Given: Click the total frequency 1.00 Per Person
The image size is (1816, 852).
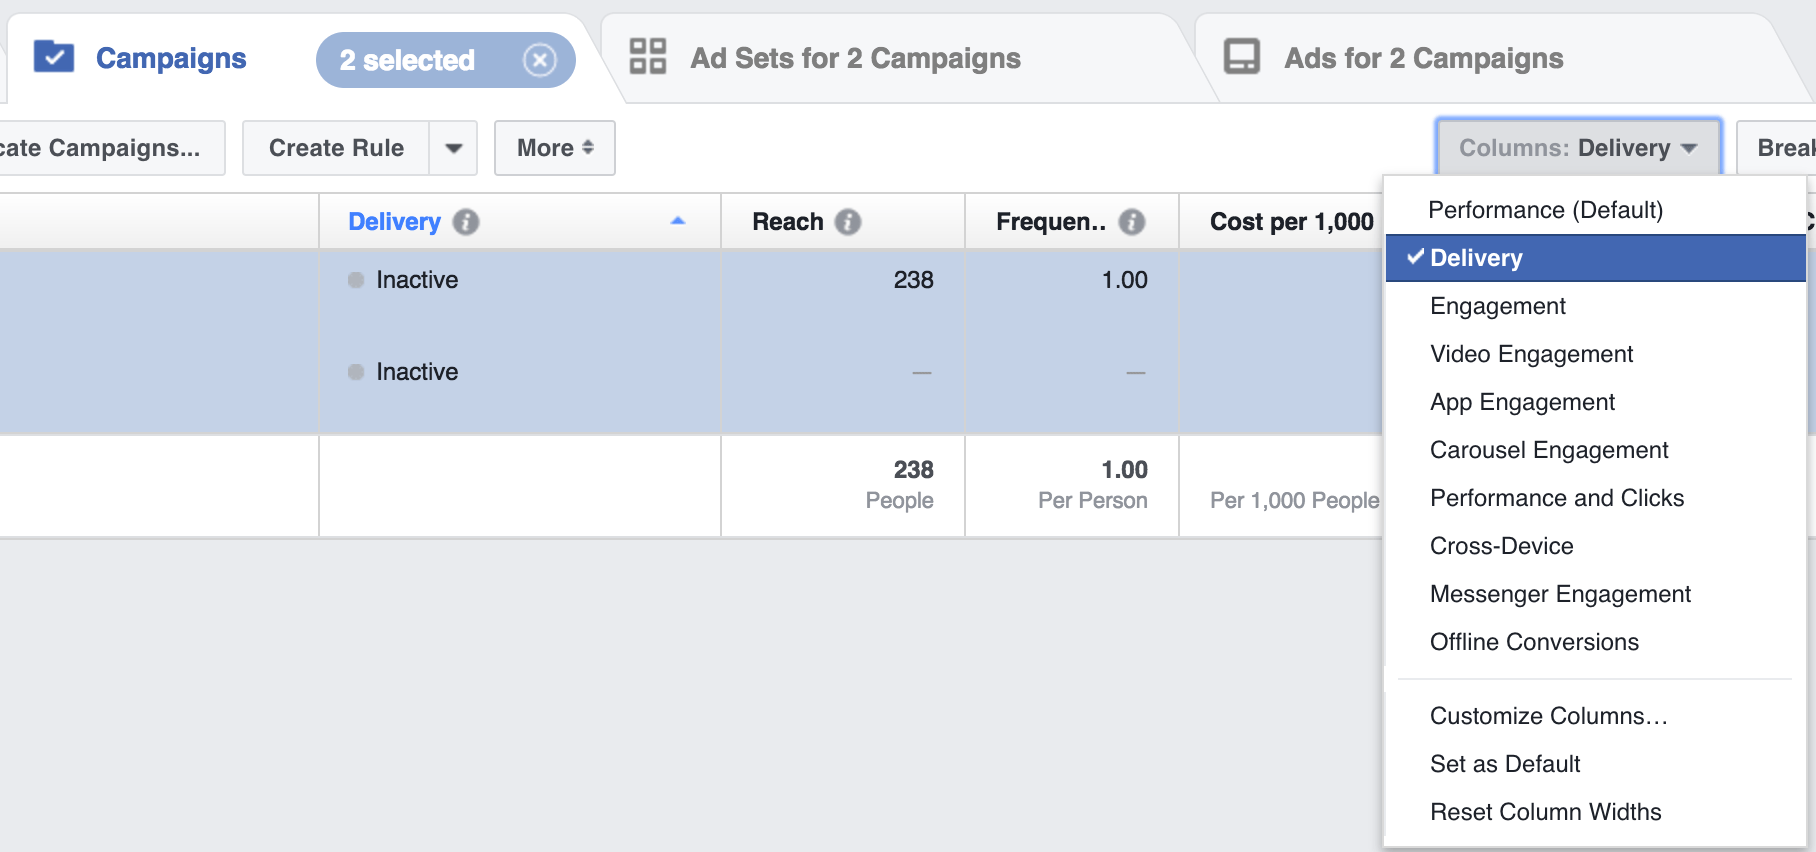Looking at the screenshot, I should [1092, 485].
